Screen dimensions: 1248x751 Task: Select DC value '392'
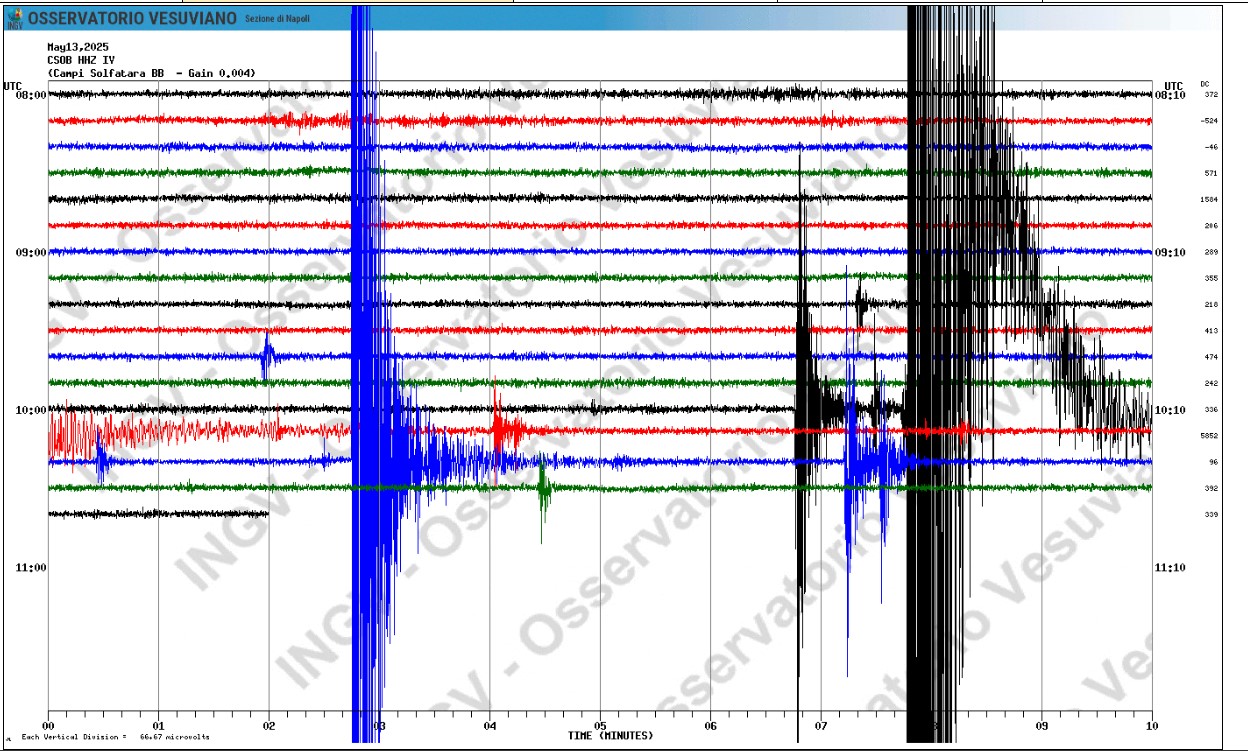tap(1211, 488)
